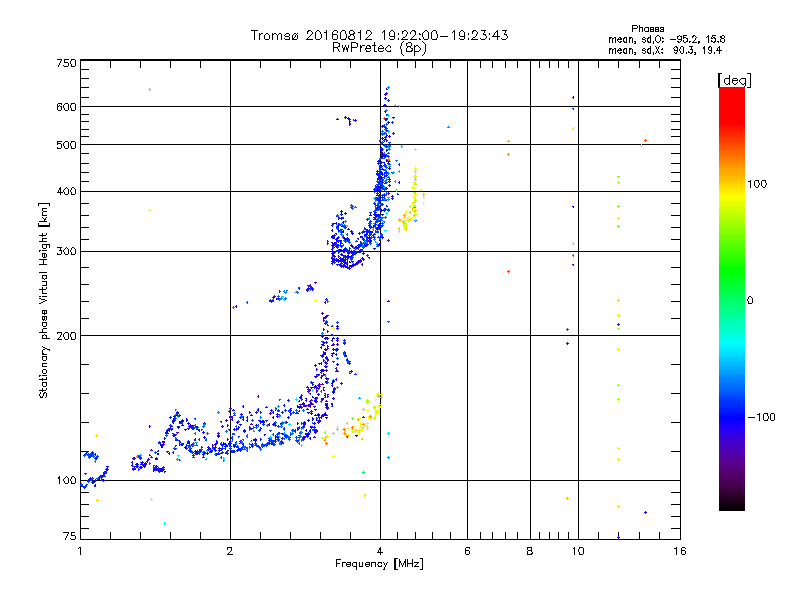The width and height of the screenshot is (800, 600).
Task: Click x-axis tick label '8'
Action: 530,551
